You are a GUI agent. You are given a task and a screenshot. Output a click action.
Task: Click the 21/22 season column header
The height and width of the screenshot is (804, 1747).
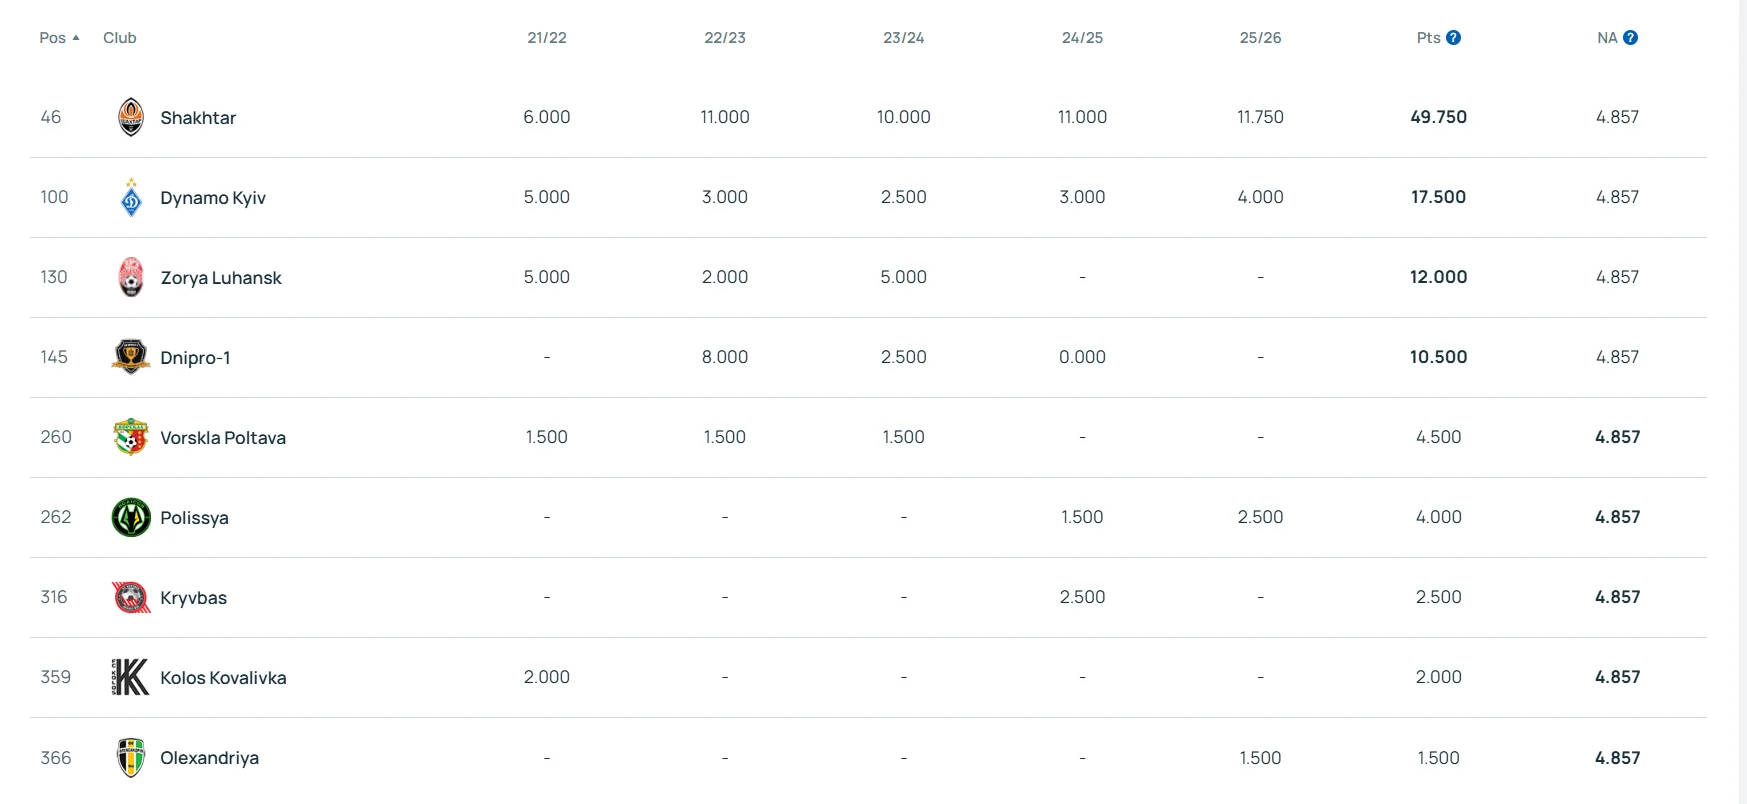click(x=547, y=38)
